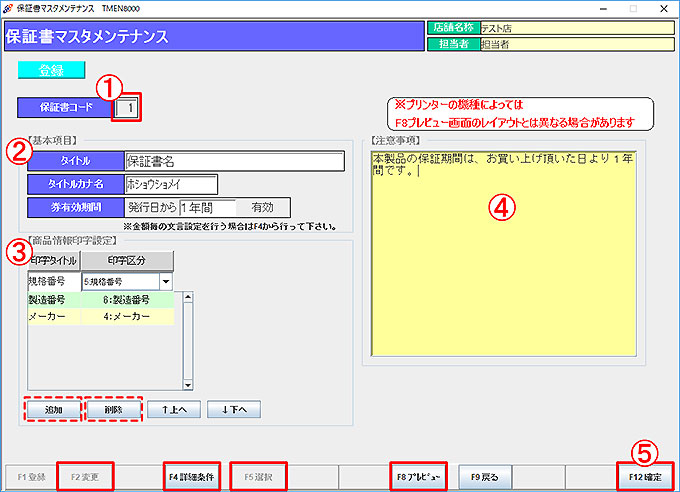Click the 削除 button
Viewport: 680px width, 492px height.
point(114,410)
